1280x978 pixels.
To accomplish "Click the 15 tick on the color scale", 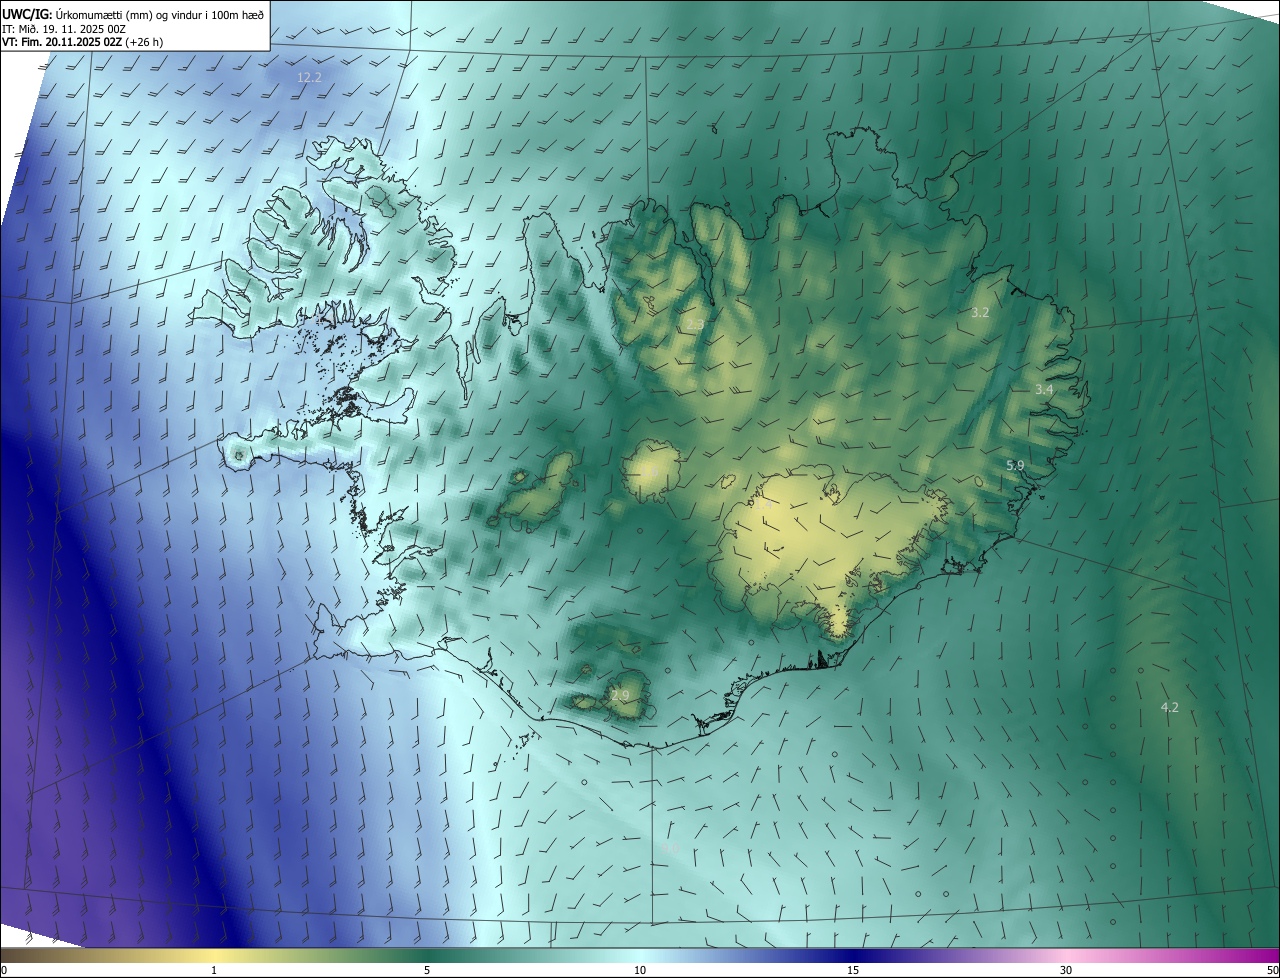I will click(853, 970).
